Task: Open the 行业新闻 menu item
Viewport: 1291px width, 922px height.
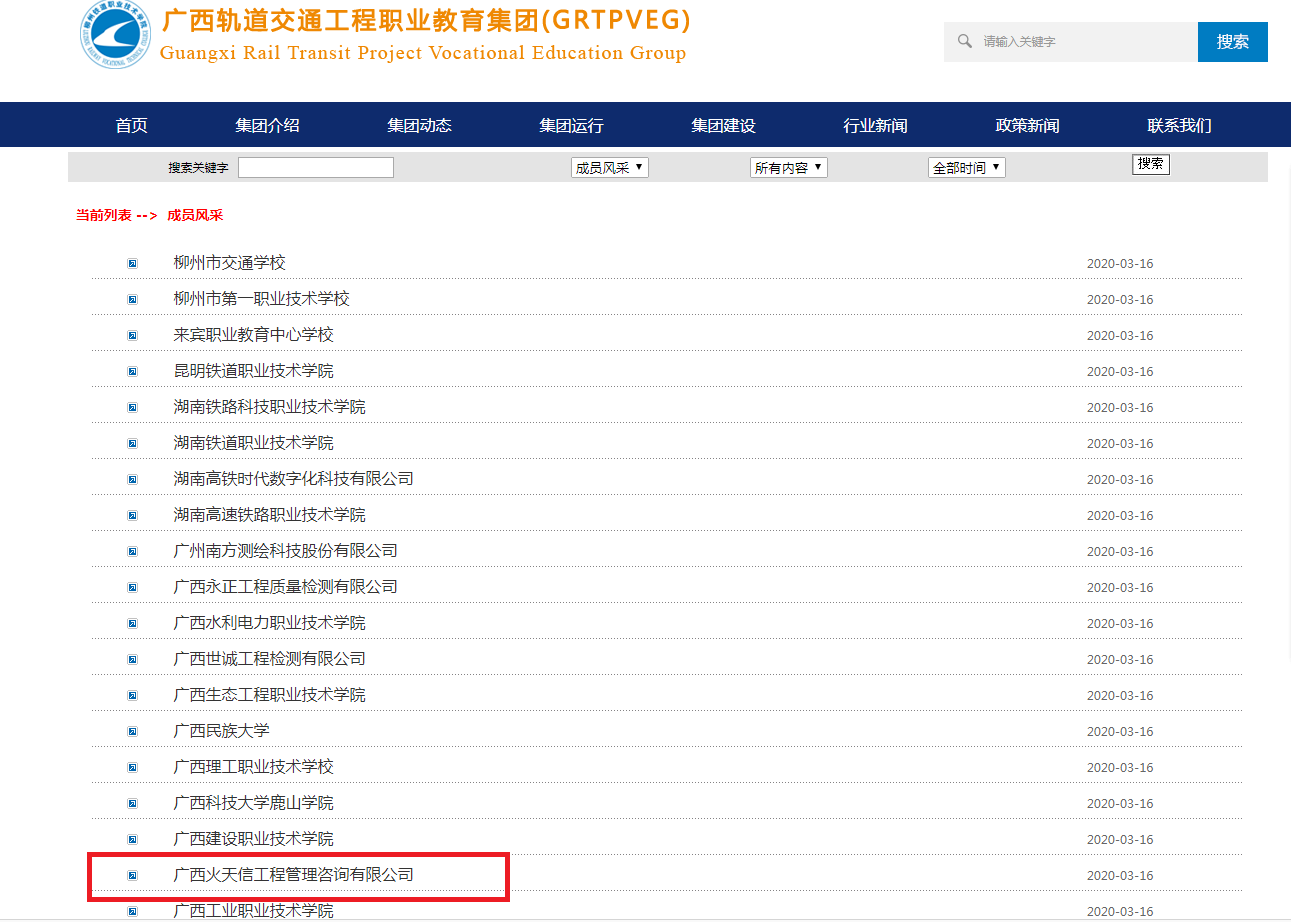Action: pyautogui.click(x=875, y=125)
